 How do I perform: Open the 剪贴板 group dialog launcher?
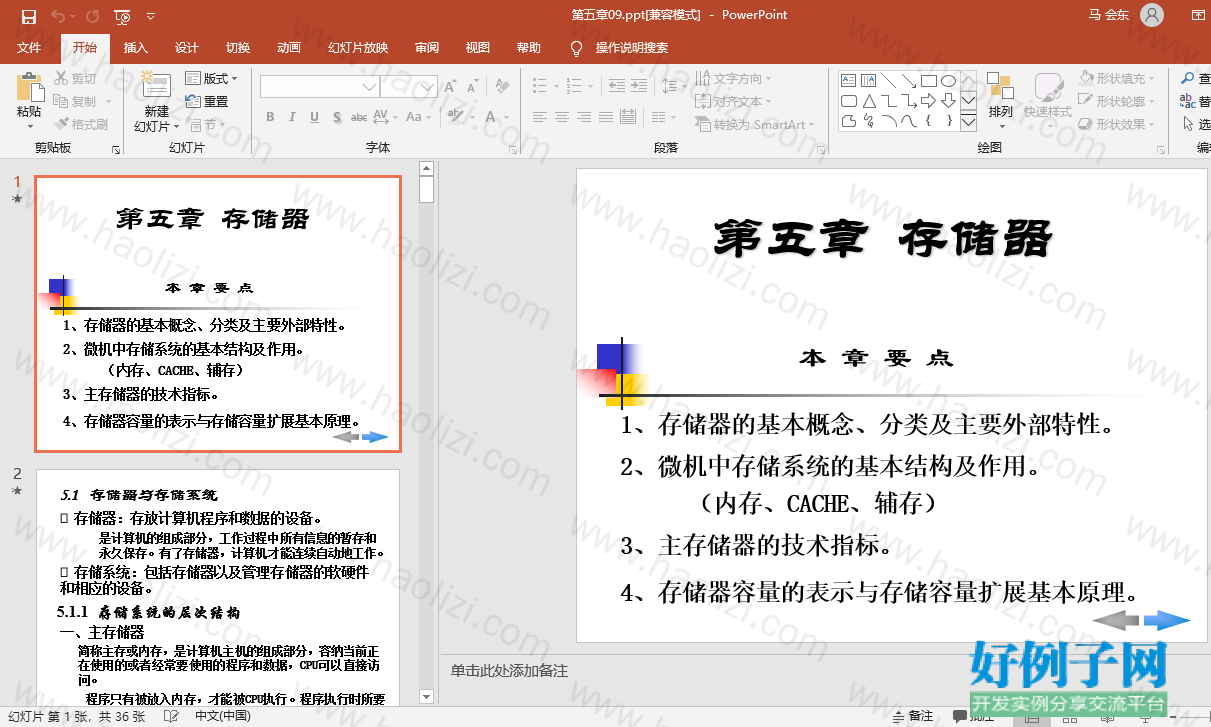click(116, 148)
